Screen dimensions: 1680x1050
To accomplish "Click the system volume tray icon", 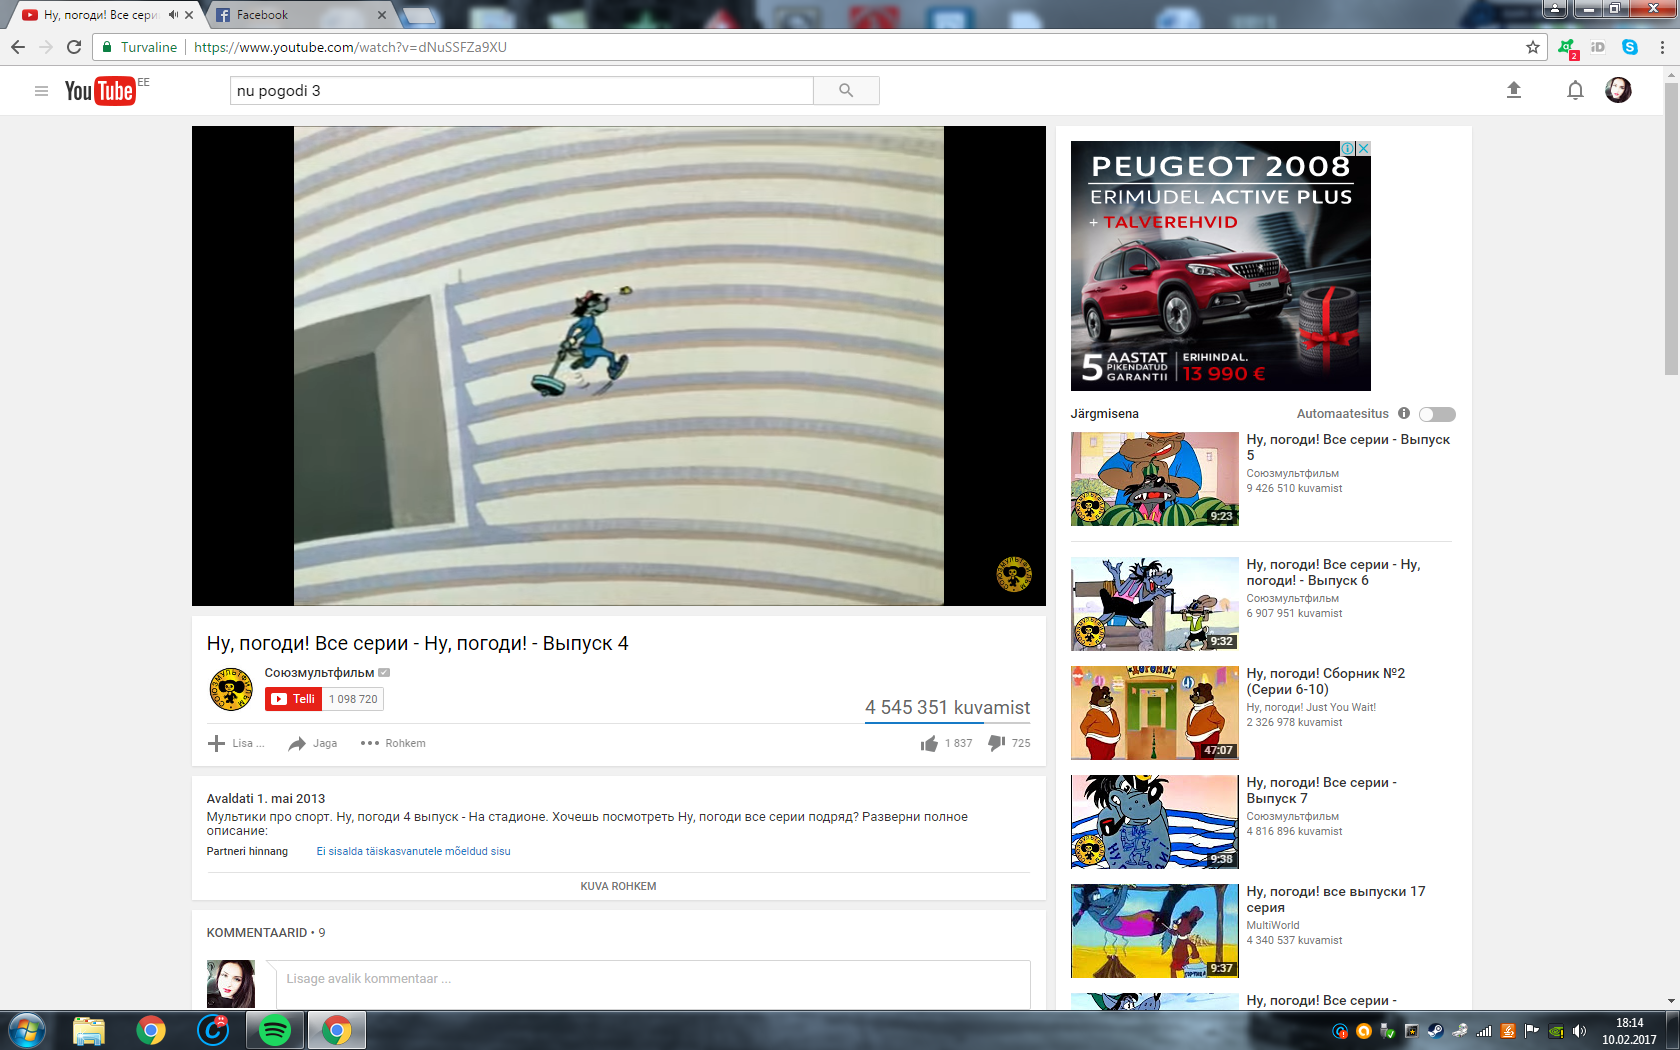I will point(1579,1031).
